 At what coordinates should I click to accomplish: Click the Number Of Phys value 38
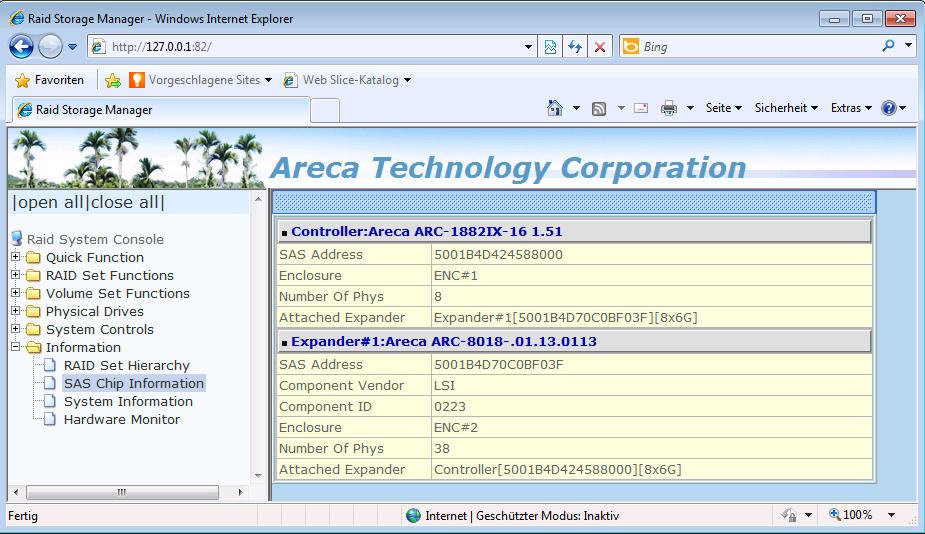click(x=442, y=448)
